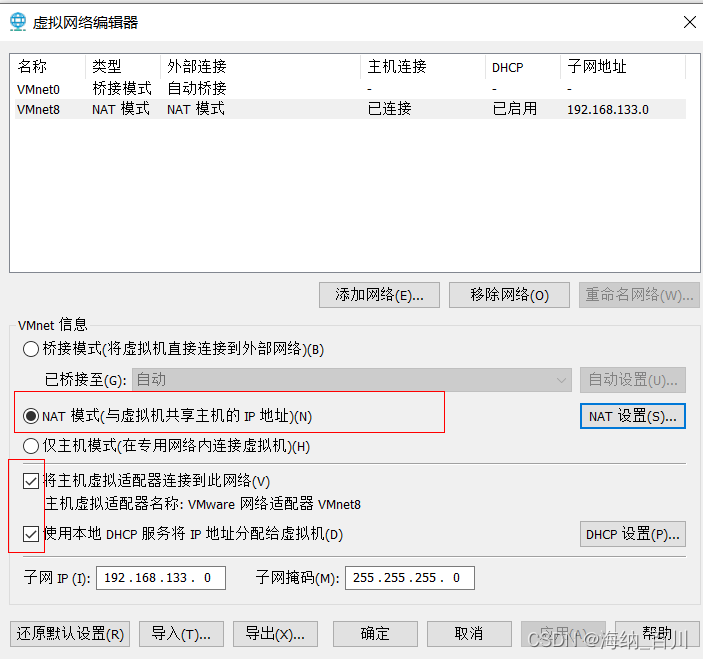703x659 pixels.
Task: Open DHCP 设置(P) dialog
Action: 633,534
